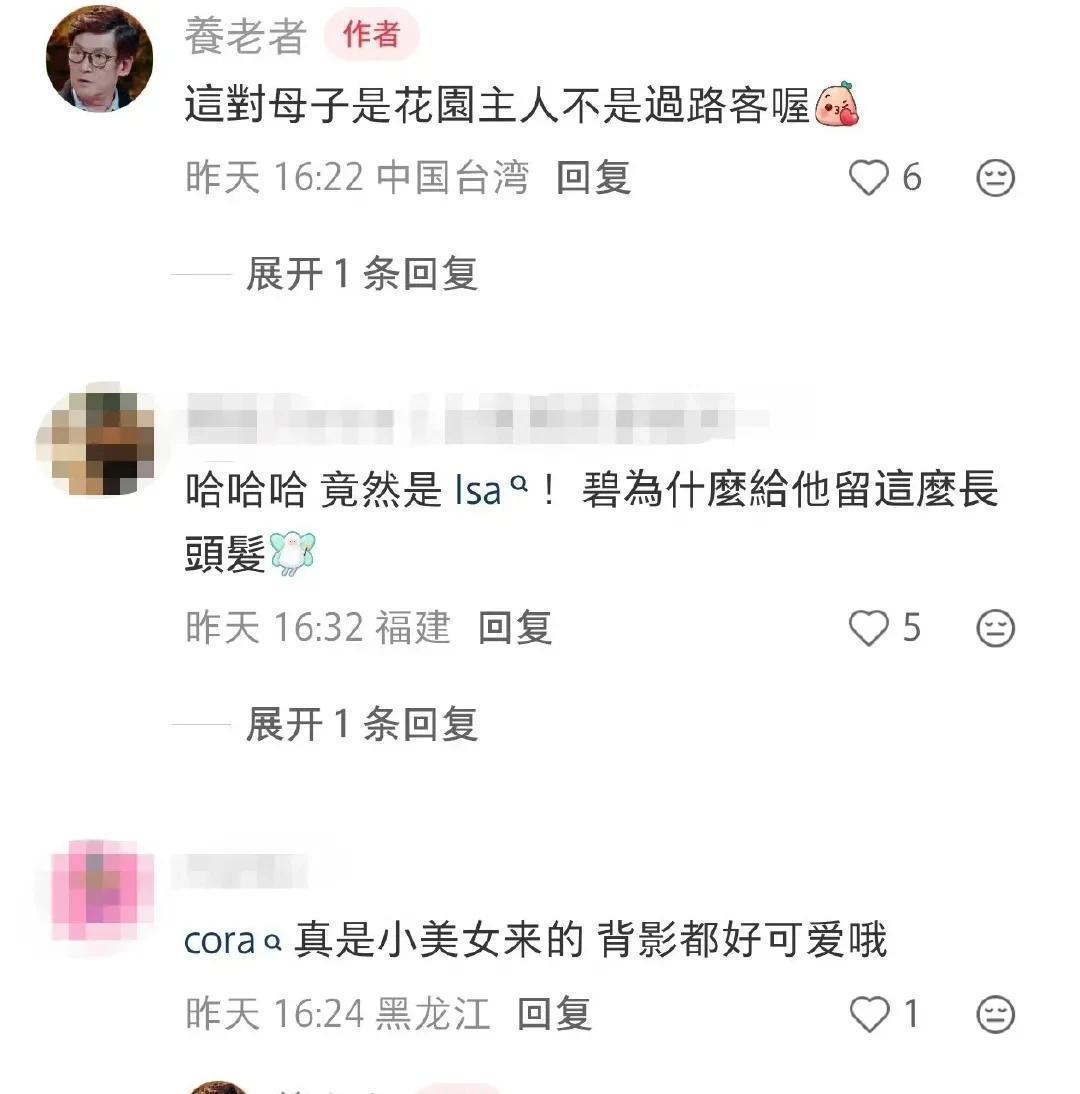This screenshot has height=1094, width=1080.
Task: Tap search icon next to Isa
Action: pos(518,483)
